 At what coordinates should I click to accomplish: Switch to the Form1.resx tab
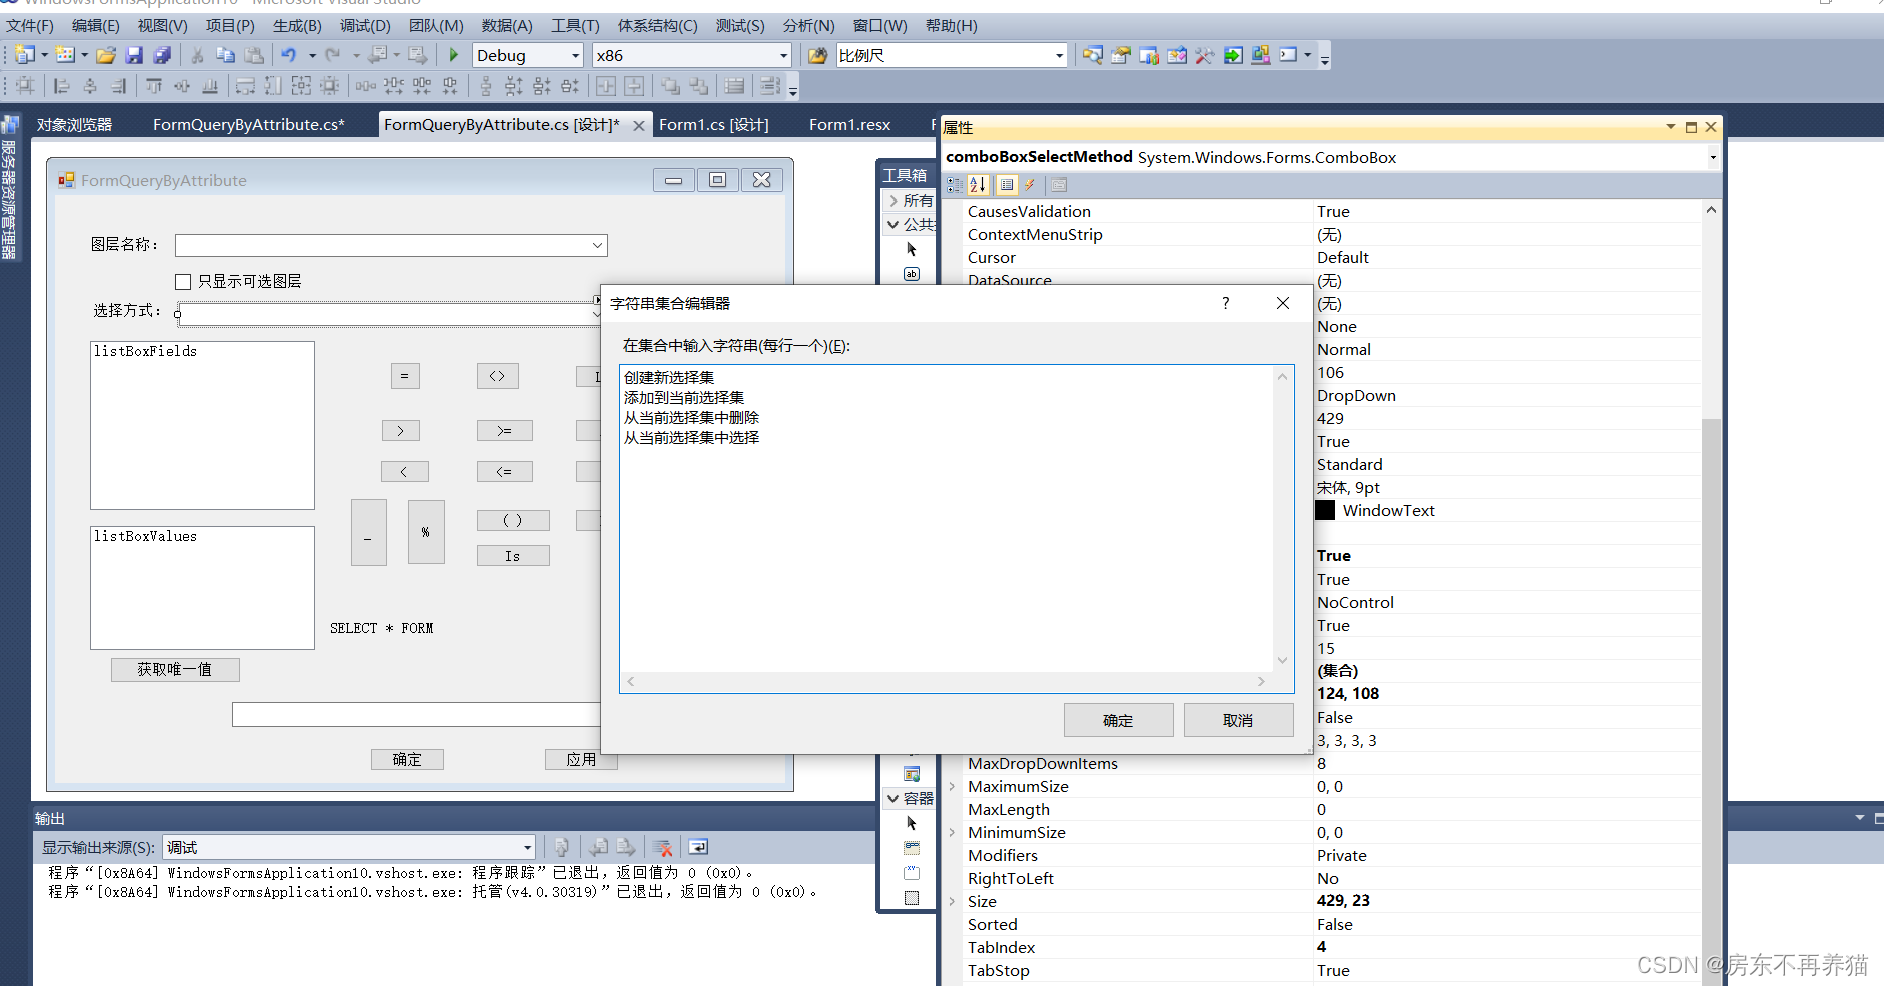click(849, 125)
